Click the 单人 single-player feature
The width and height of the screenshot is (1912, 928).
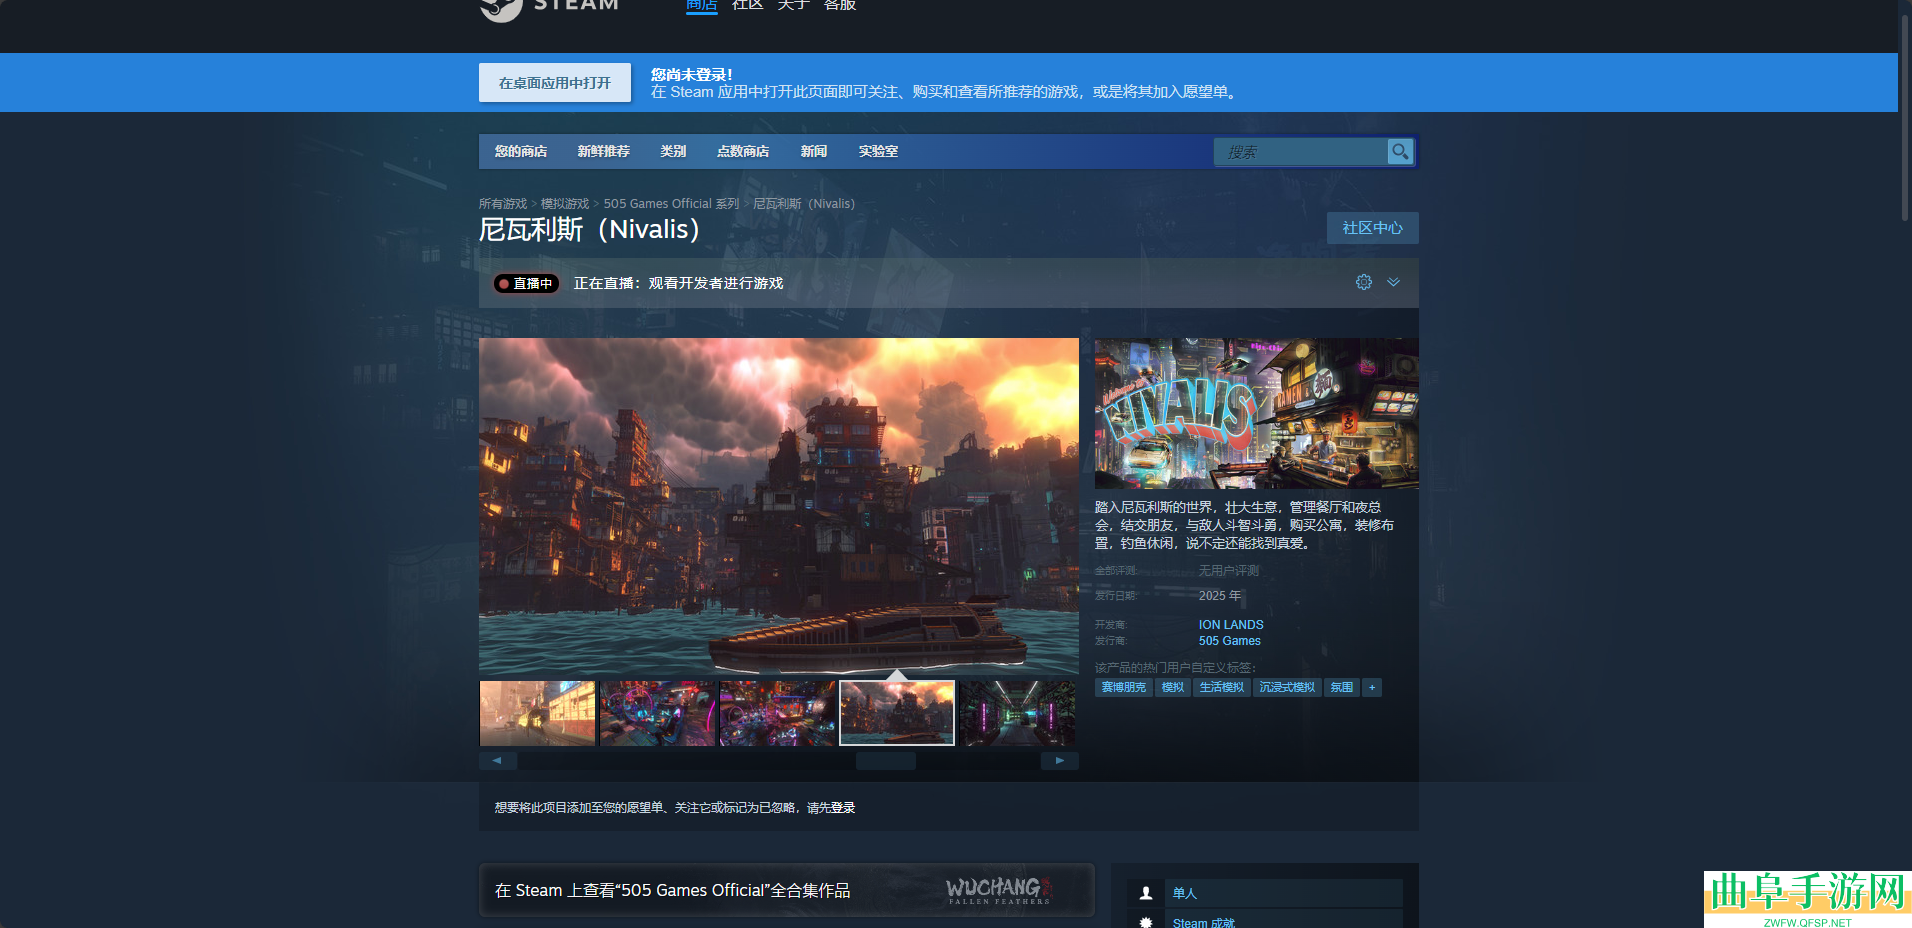pyautogui.click(x=1185, y=893)
